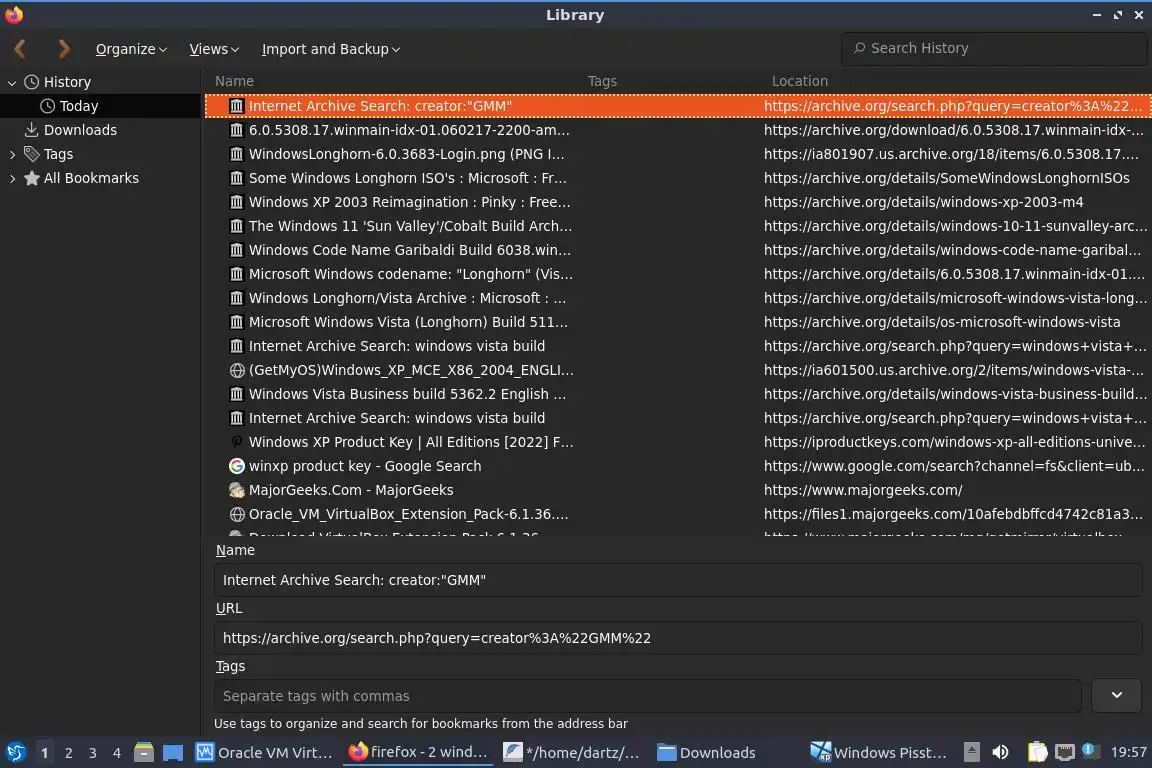This screenshot has height=768, width=1152.
Task: Select 'Windows XP Product Key | All Editions' entry
Action: (x=678, y=442)
